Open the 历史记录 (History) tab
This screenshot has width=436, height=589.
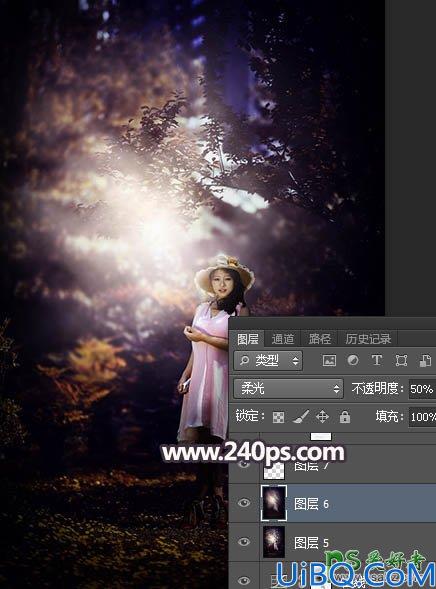(x=368, y=339)
